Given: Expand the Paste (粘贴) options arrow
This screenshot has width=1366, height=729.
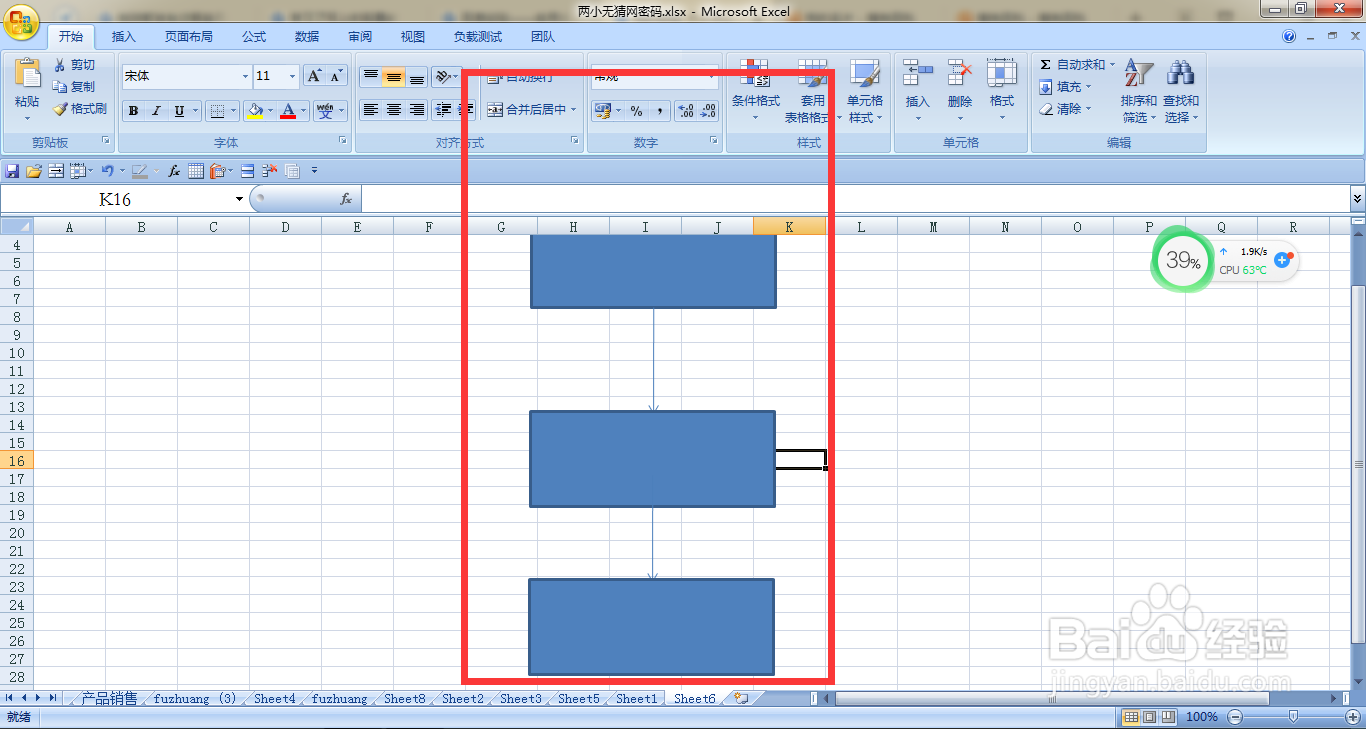Looking at the screenshot, I should [x=27, y=118].
